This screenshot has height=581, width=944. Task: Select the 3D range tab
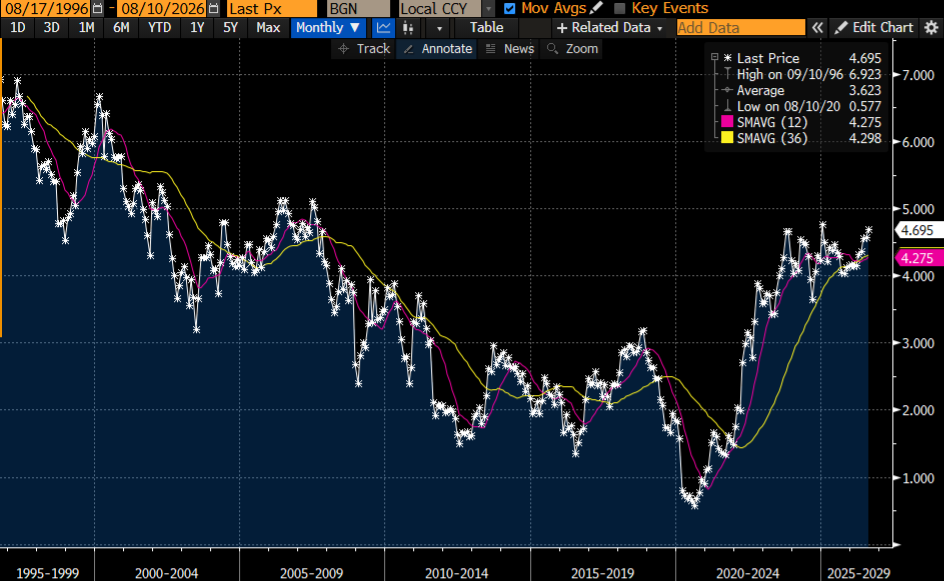tap(51, 28)
